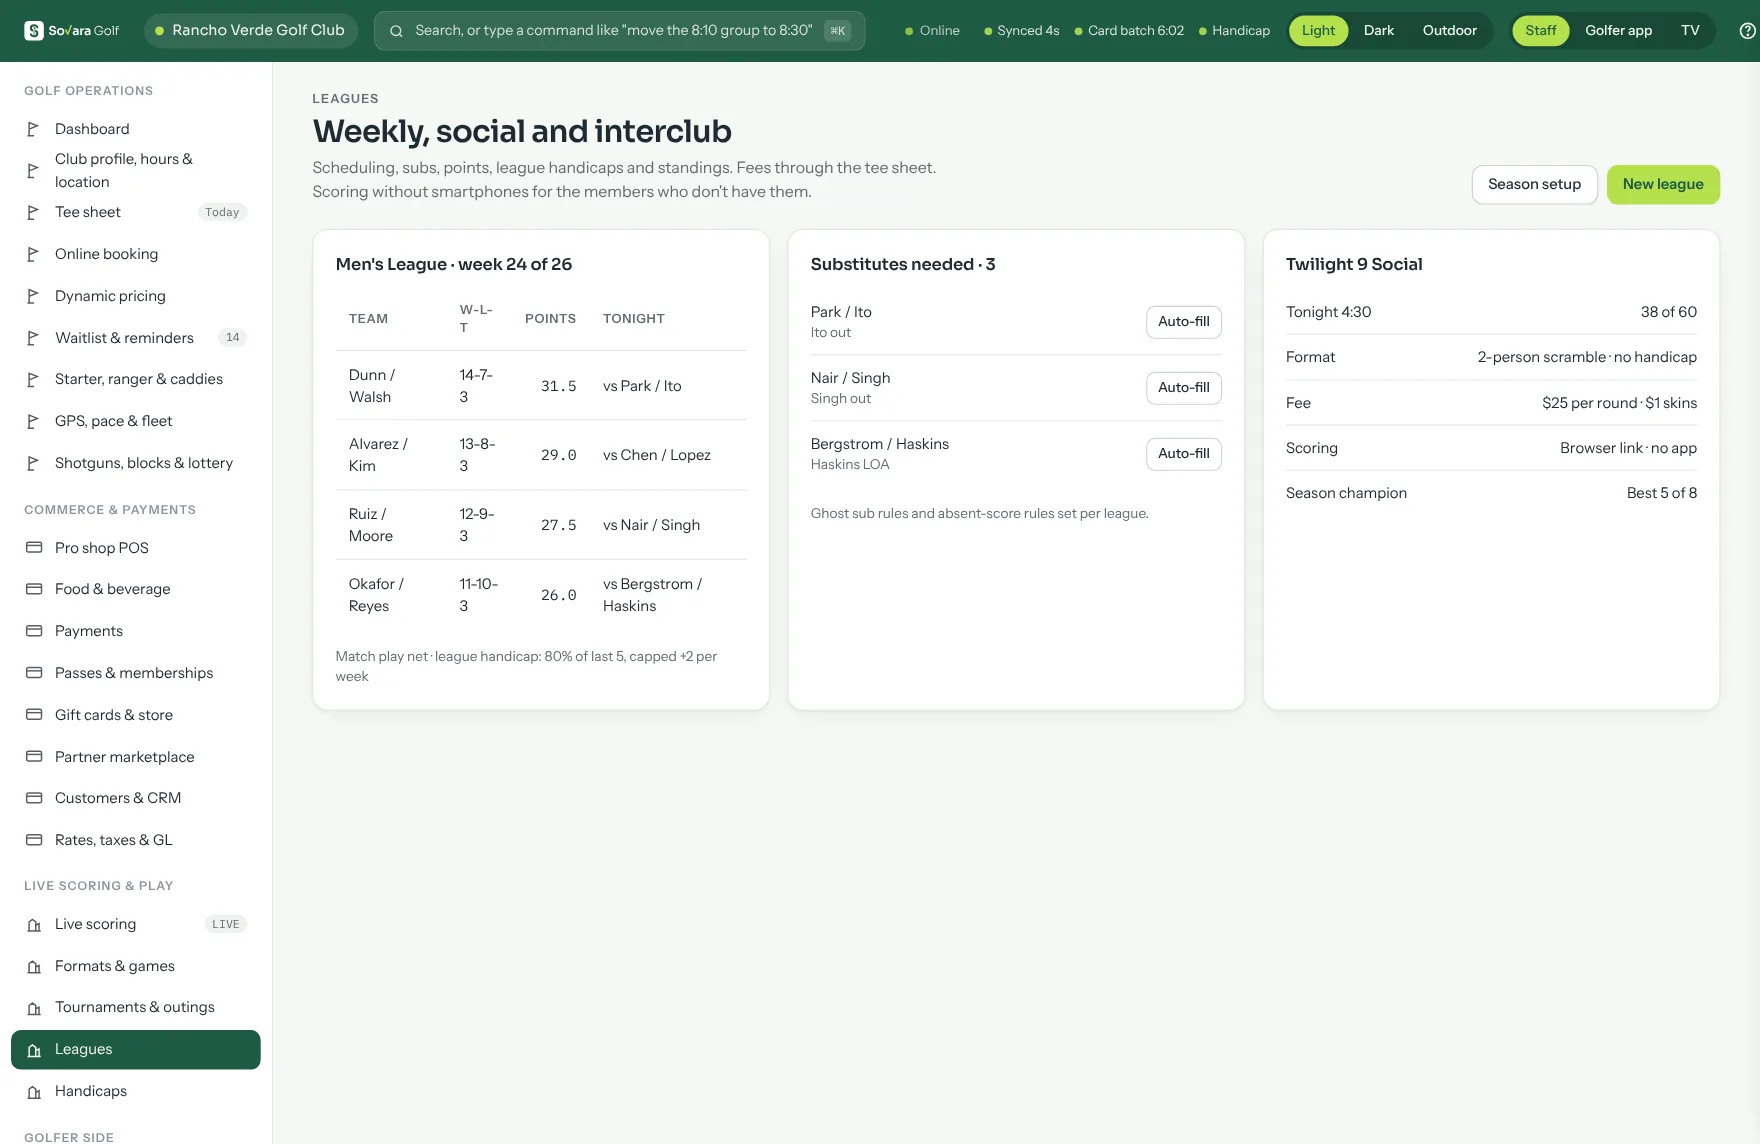Viewport: 1760px width, 1144px height.
Task: Open Rates, taxes & GL page
Action: pos(136,840)
